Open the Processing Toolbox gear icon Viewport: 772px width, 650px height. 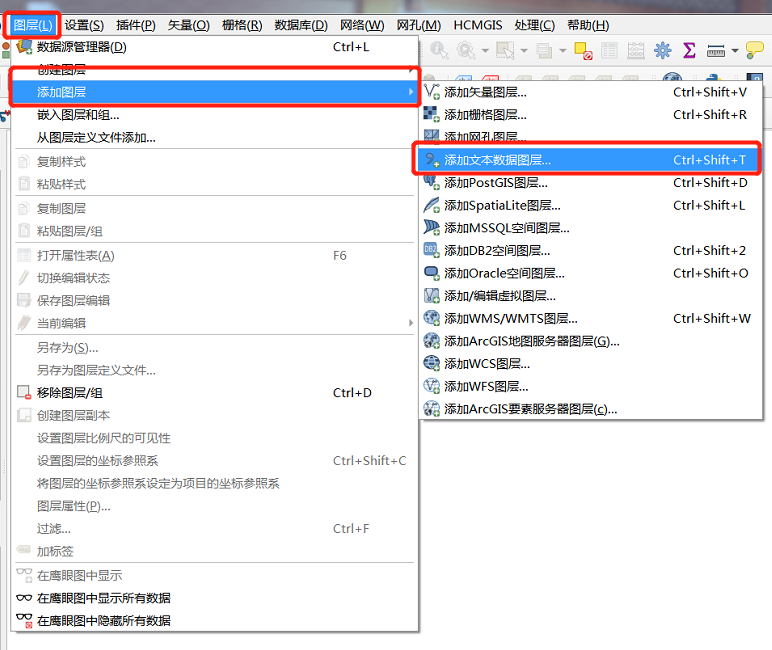(x=662, y=50)
